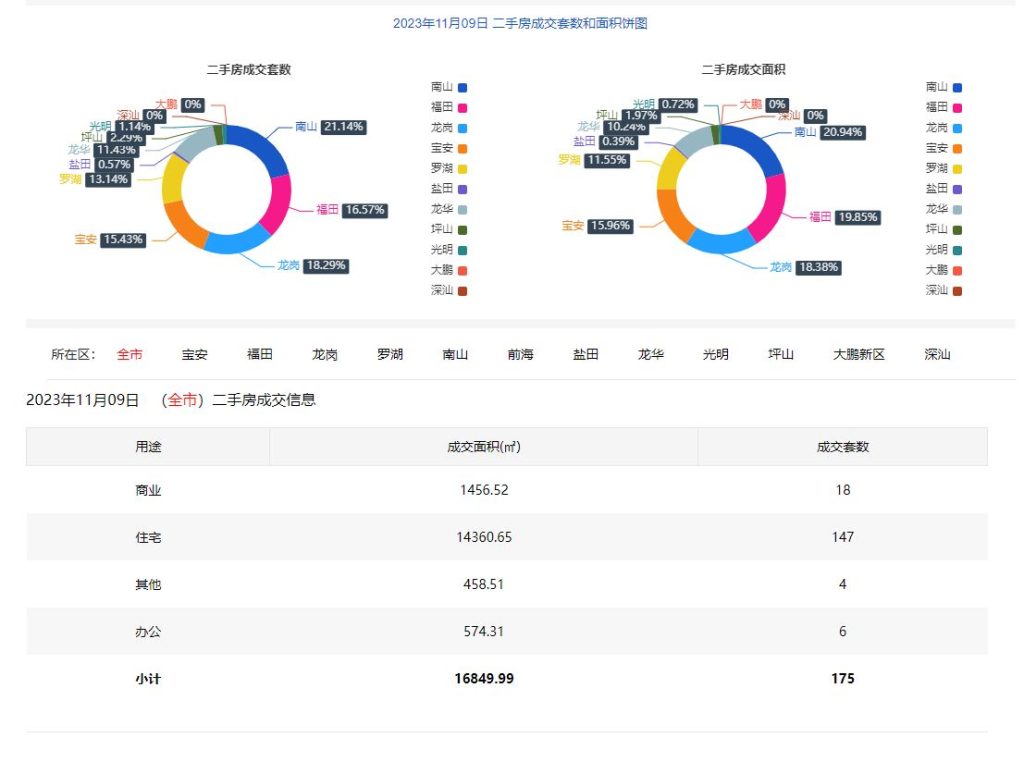The image size is (1024, 774).
Task: Click brown 深汕 legend marker in 成交面积 chart
Action: [957, 291]
